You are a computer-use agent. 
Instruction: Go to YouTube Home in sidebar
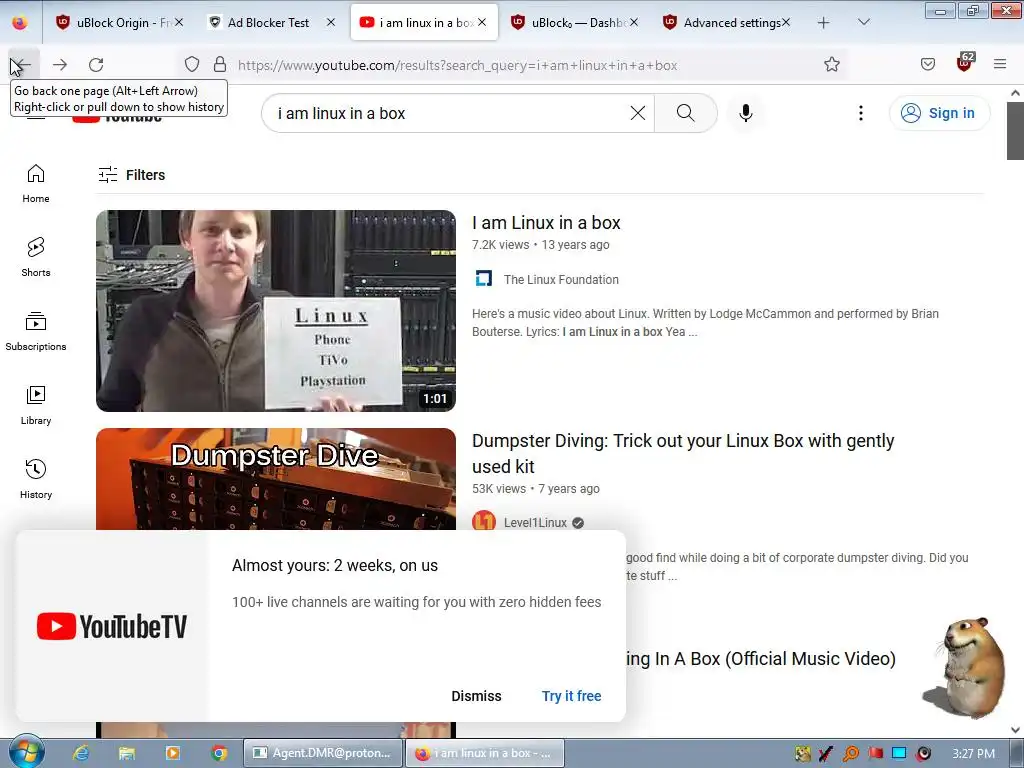(36, 184)
